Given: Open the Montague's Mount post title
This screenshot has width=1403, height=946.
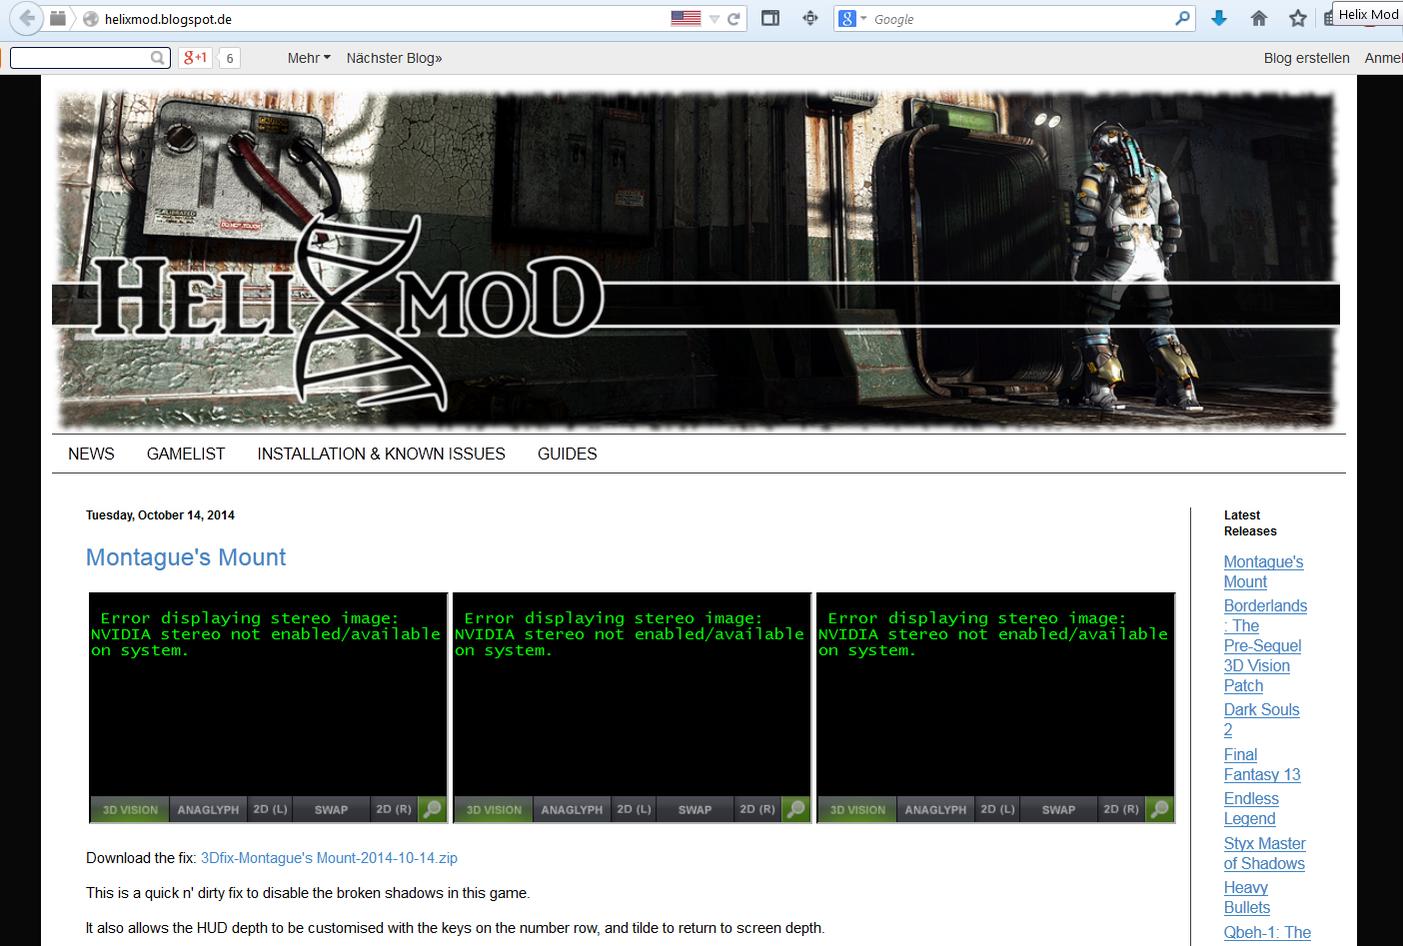Looking at the screenshot, I should 186,557.
